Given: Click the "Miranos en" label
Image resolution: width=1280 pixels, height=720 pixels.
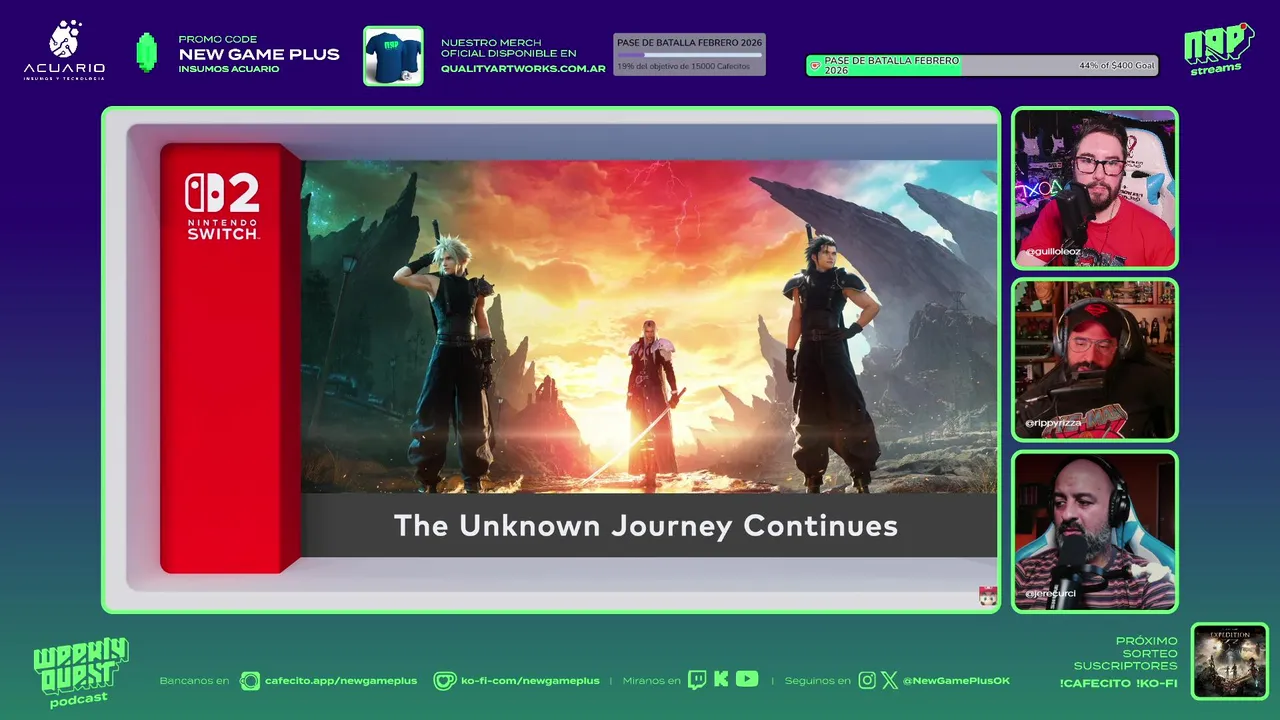Looking at the screenshot, I should point(652,681).
